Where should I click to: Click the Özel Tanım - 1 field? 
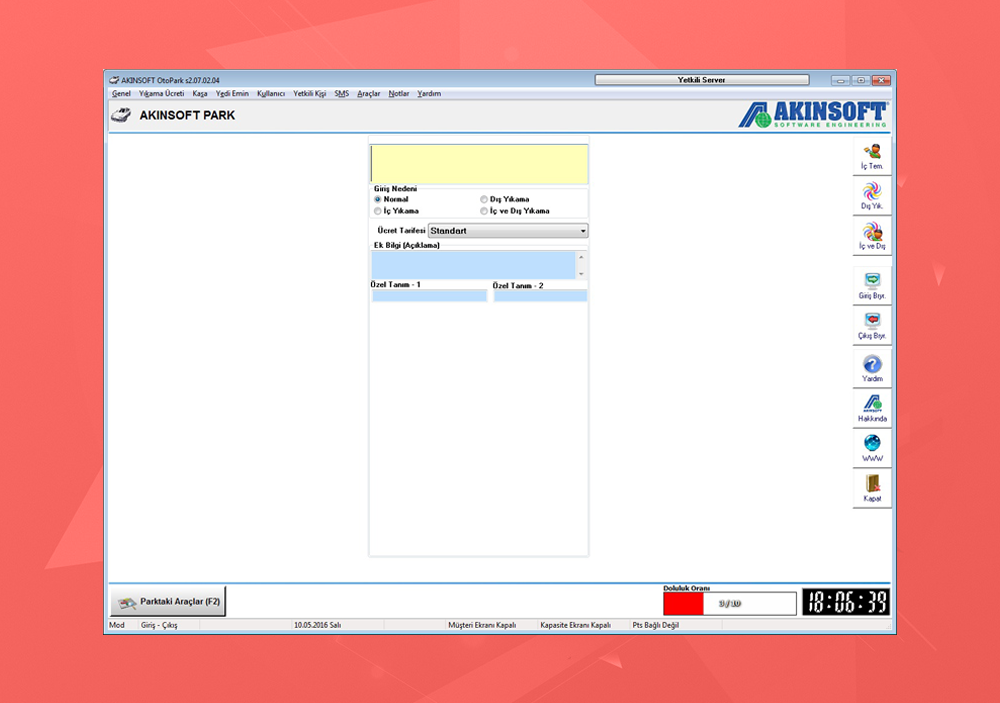coord(429,296)
